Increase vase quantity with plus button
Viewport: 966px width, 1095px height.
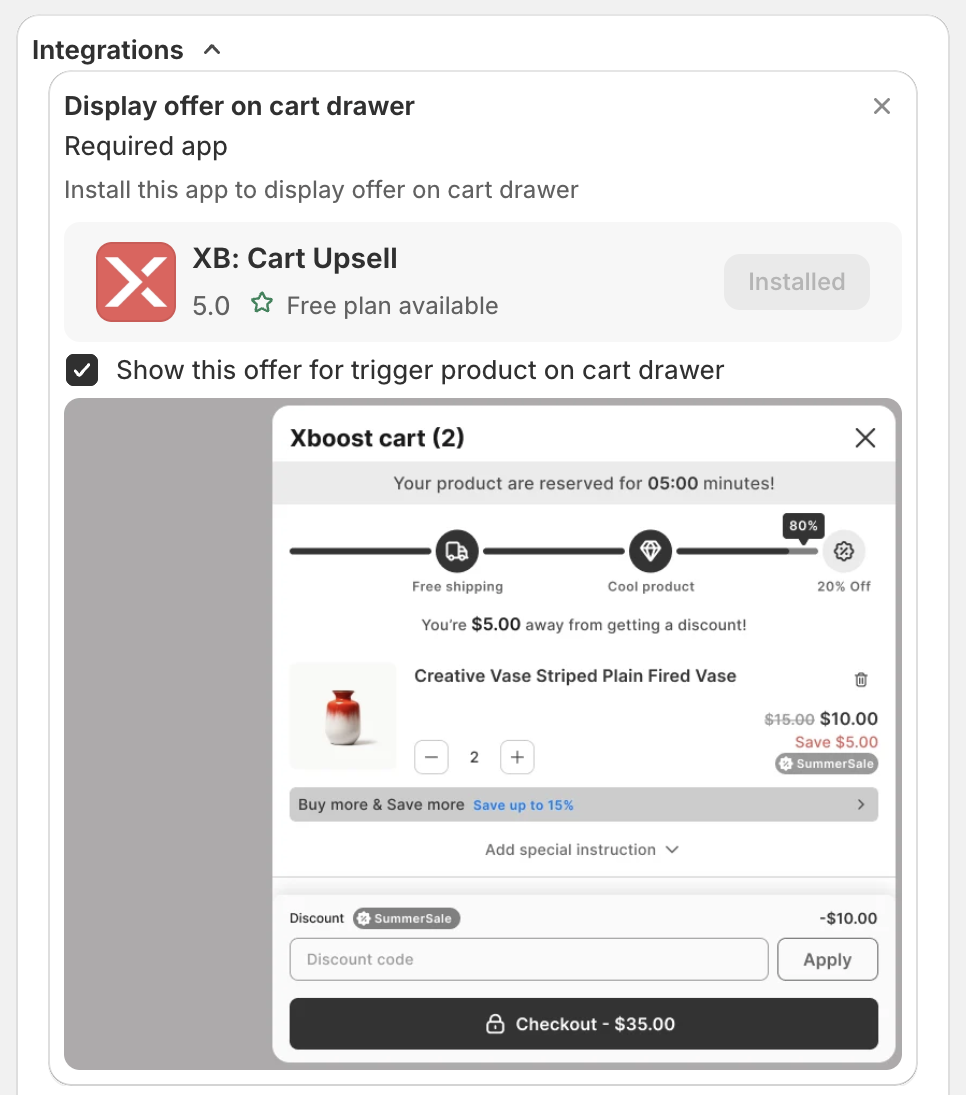coord(517,757)
